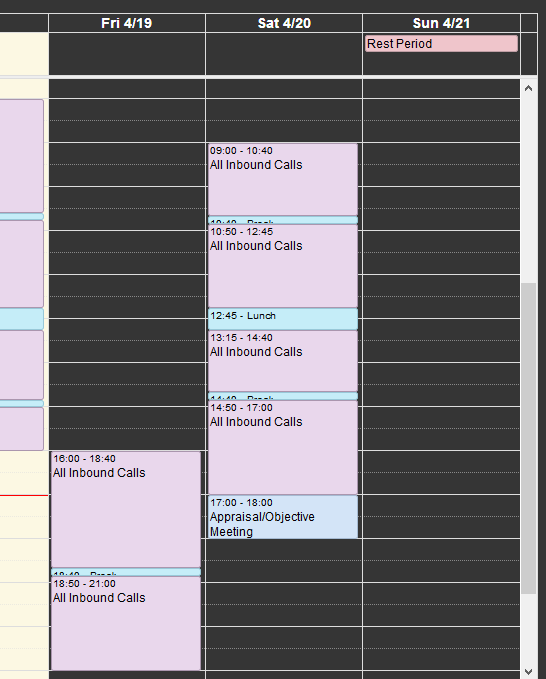The width and height of the screenshot is (546, 679).
Task: Click the Saturday 10:40 Break strip
Action: pyautogui.click(x=283, y=220)
